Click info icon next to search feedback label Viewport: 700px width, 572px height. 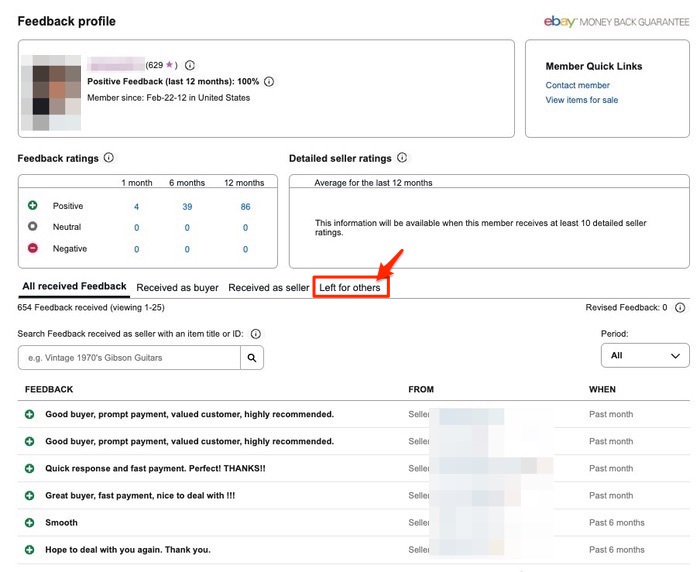(x=256, y=334)
